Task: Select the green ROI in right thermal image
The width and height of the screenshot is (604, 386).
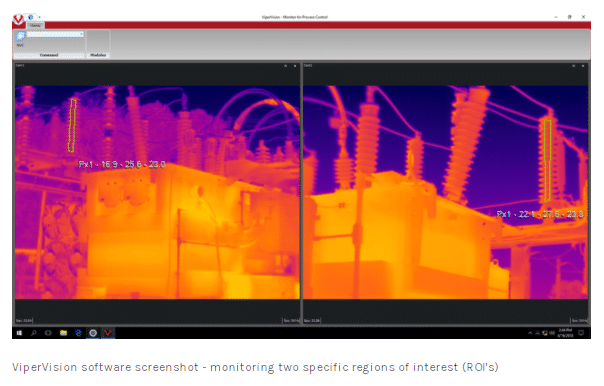Action: [x=547, y=160]
